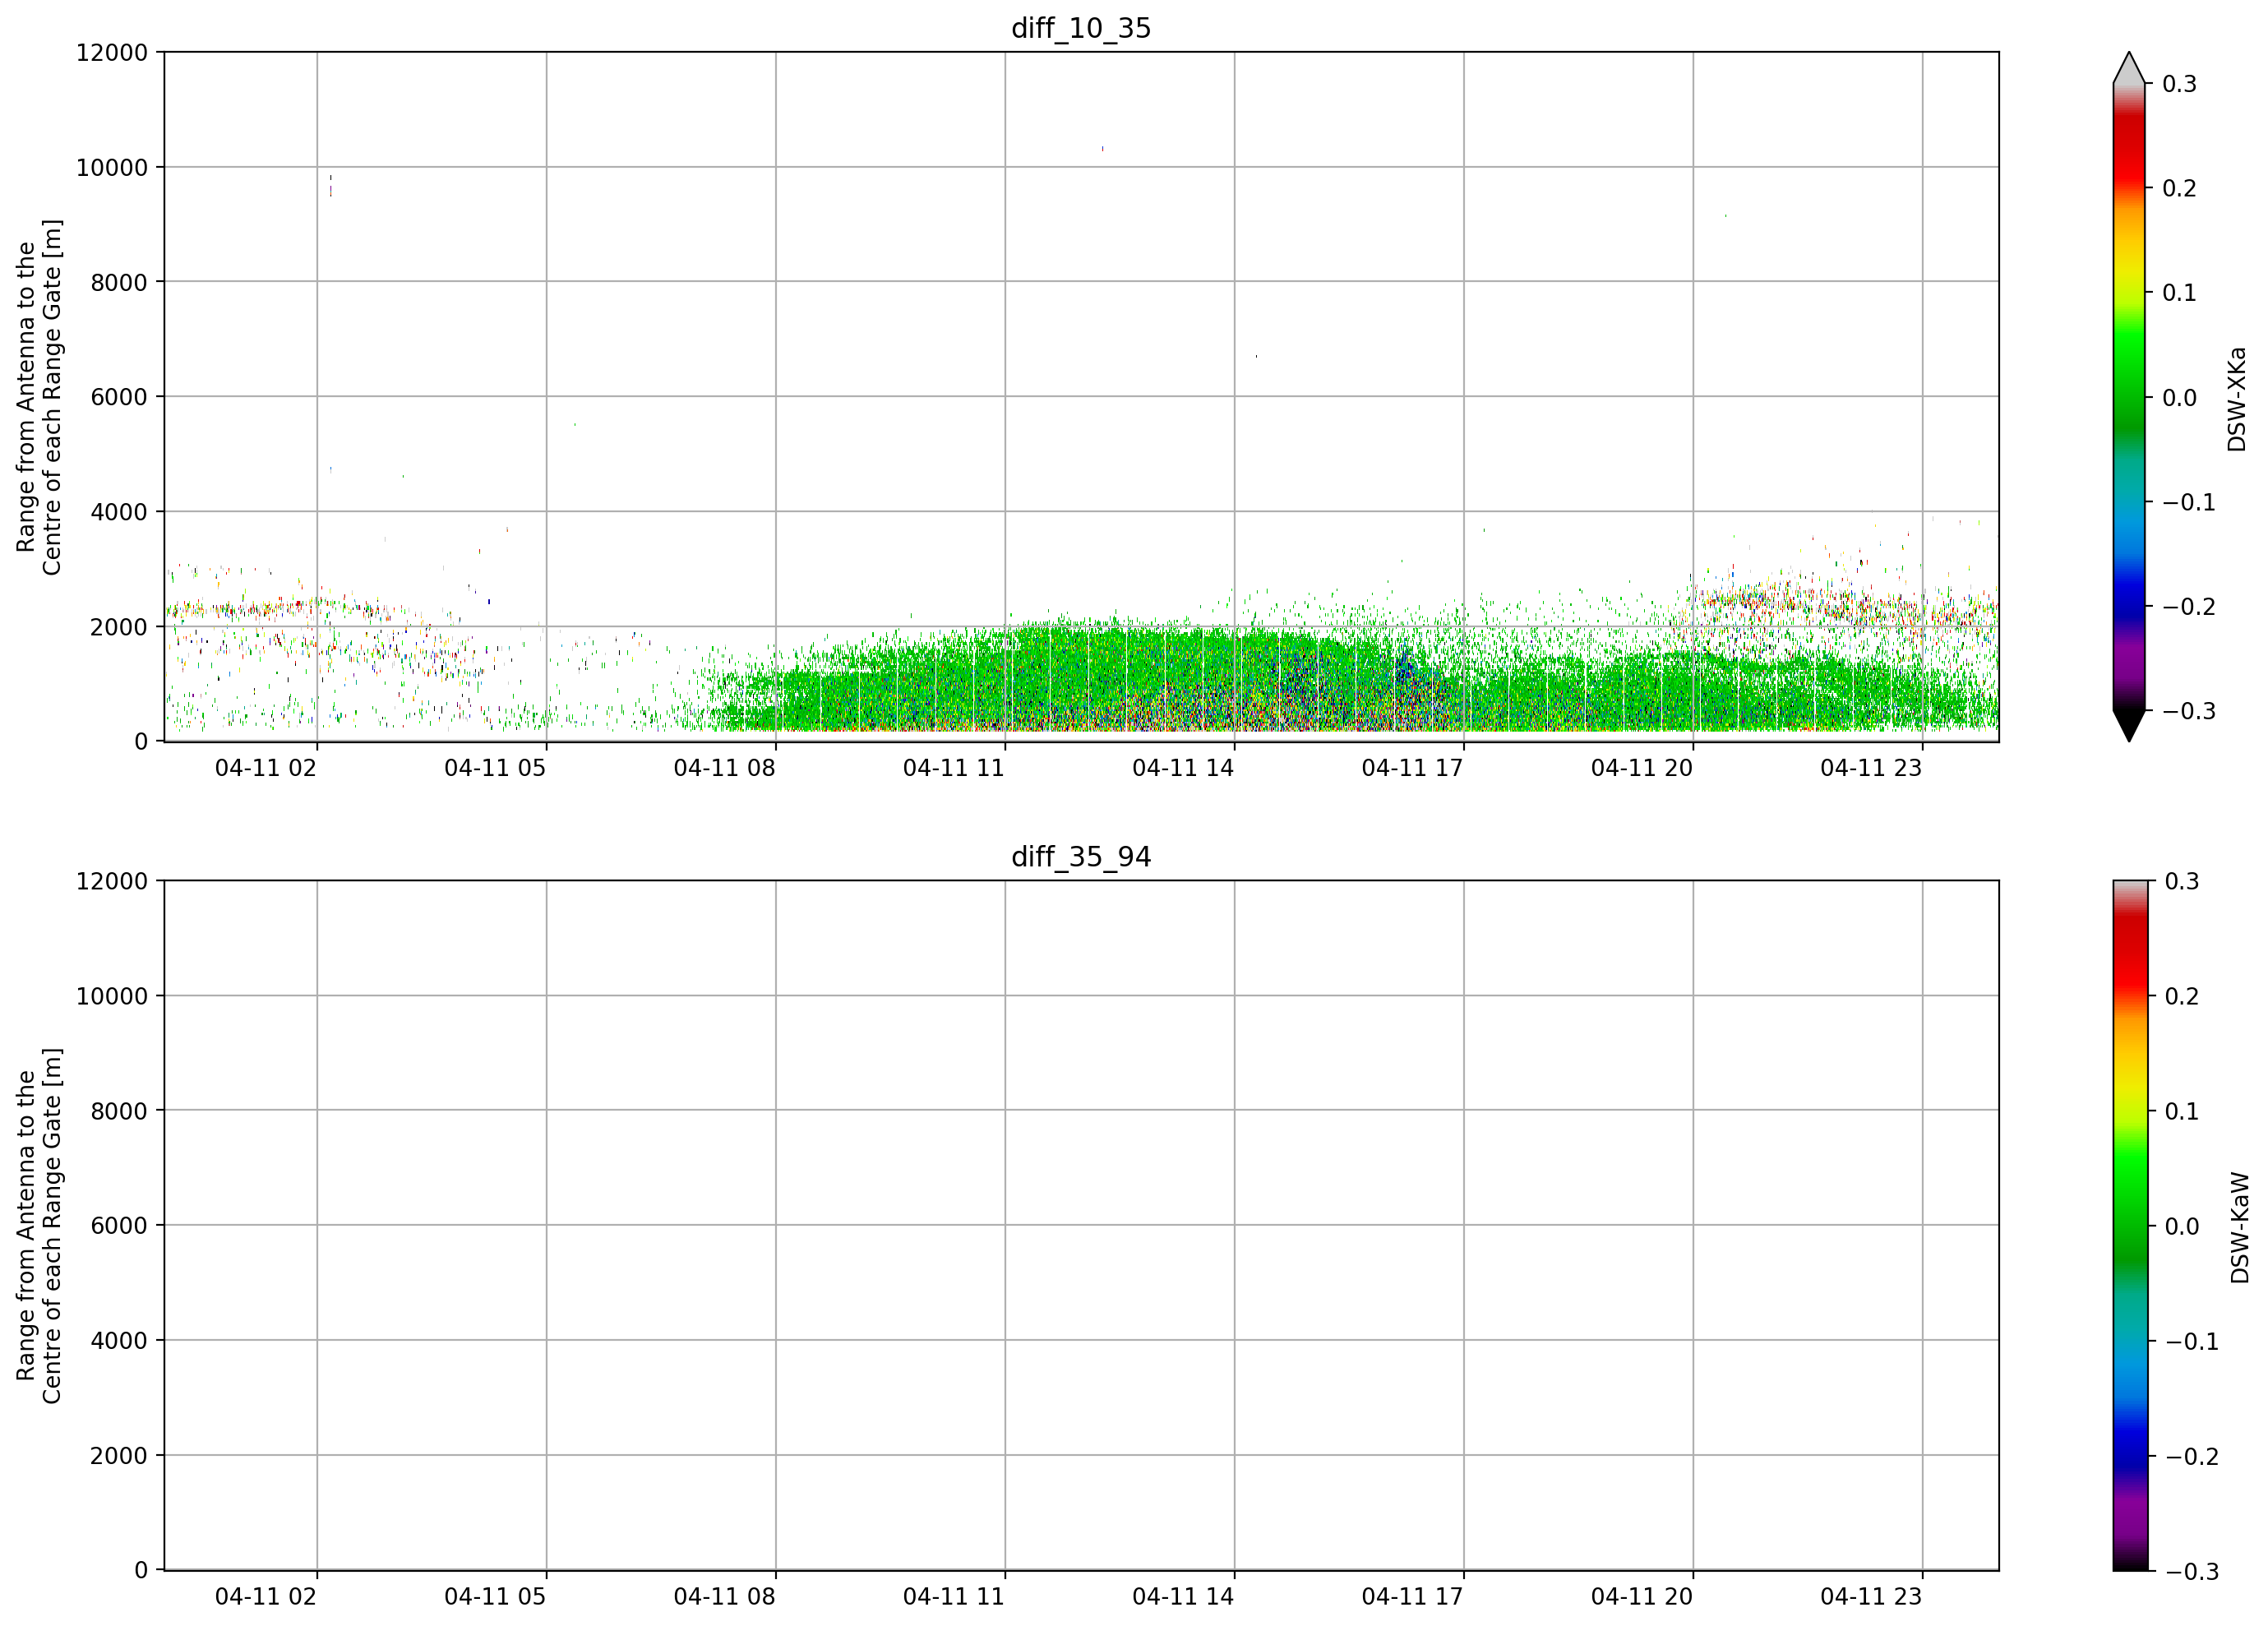Click the 04-11 02 x-tick under diff_10_35
Viewport: 2268px width, 1626px height.
click(x=266, y=768)
